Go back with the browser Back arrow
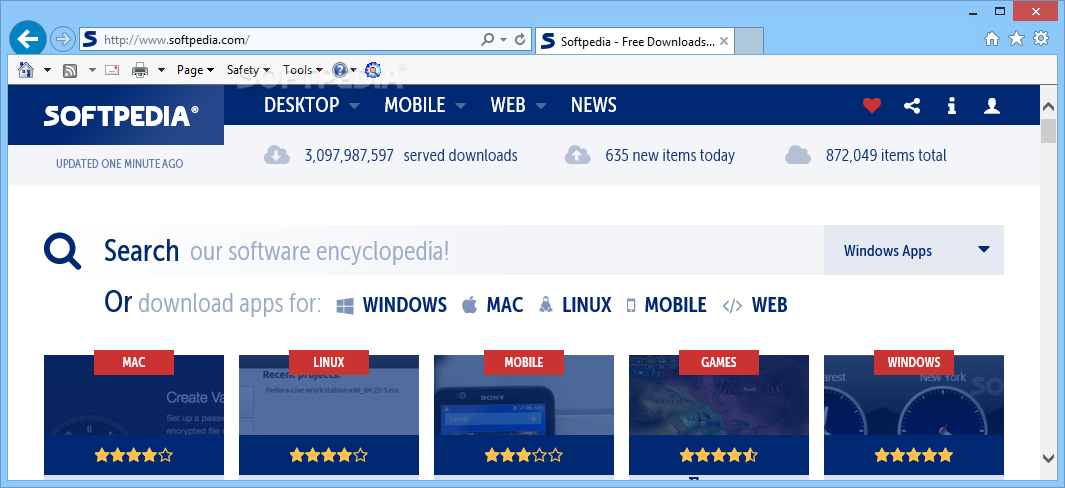The height and width of the screenshot is (488, 1065). click(28, 39)
